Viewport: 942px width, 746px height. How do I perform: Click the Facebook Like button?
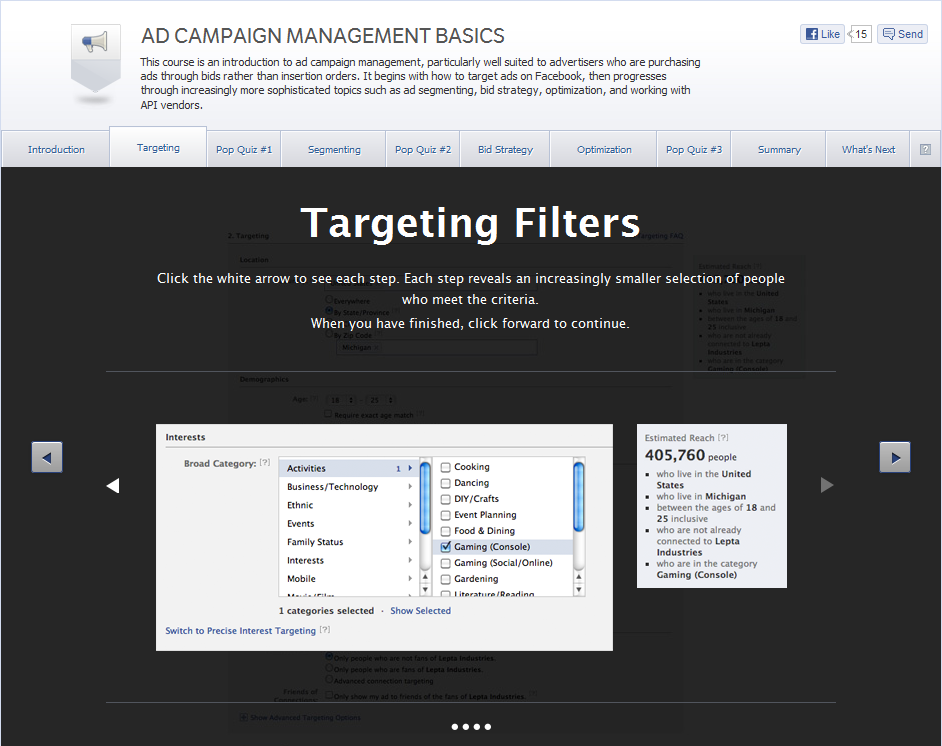coord(822,34)
